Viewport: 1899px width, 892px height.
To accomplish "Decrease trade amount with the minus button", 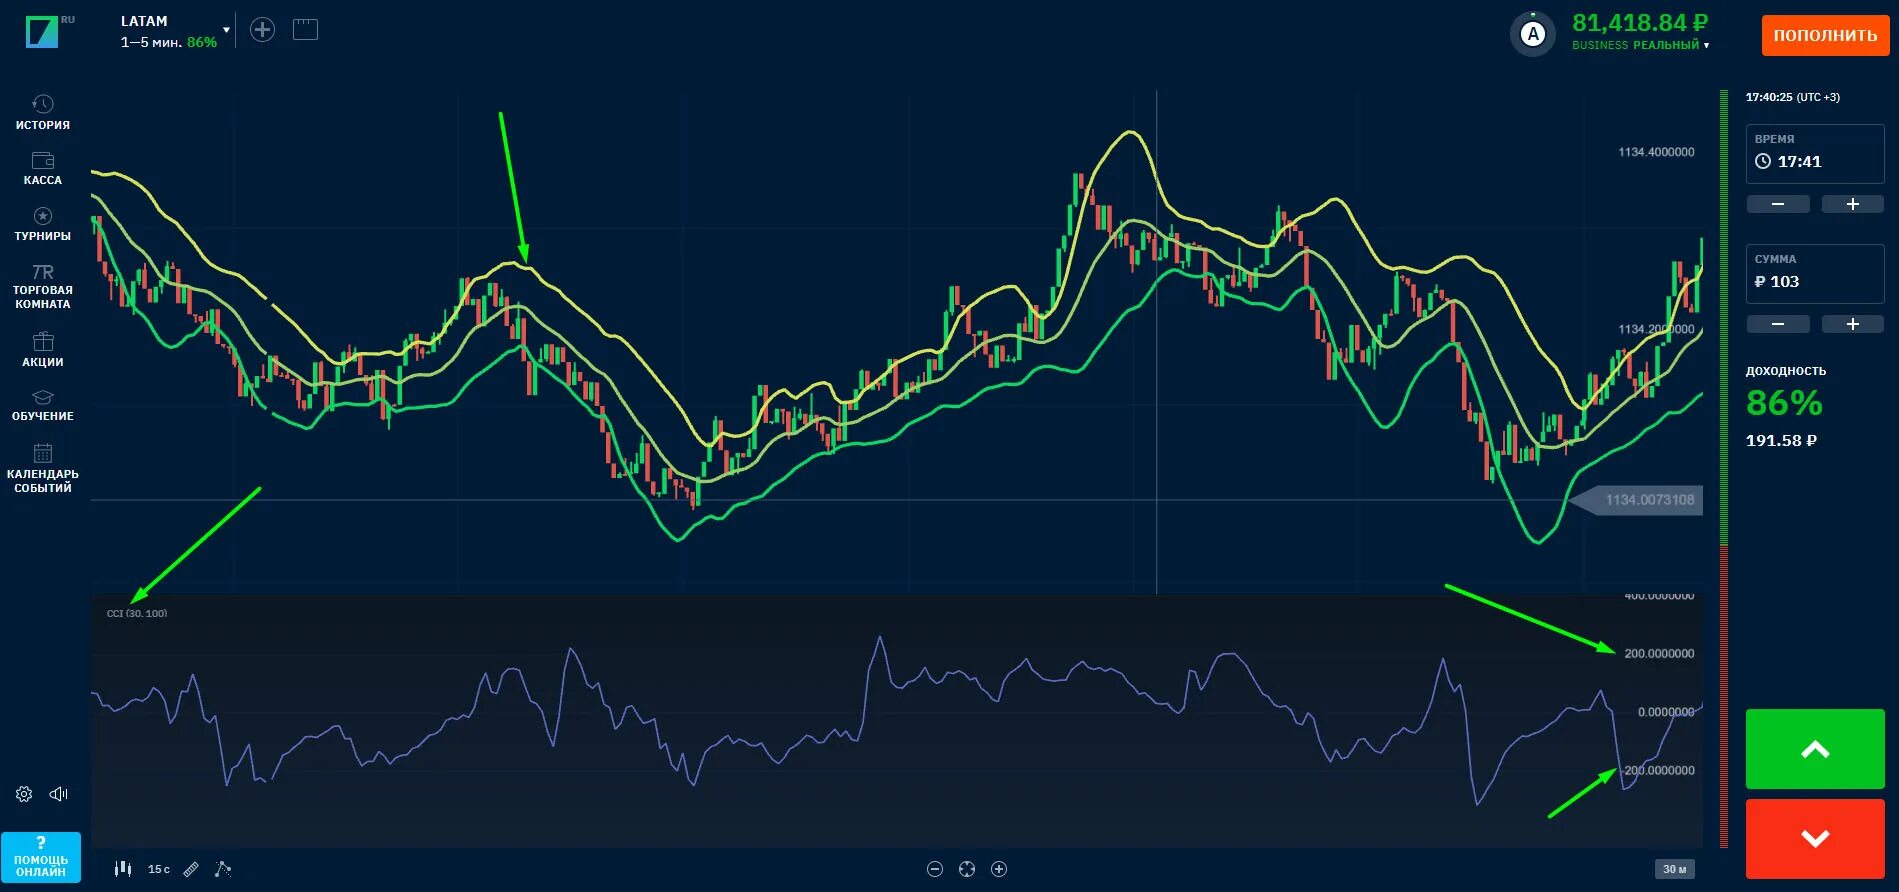I will click(x=1778, y=324).
